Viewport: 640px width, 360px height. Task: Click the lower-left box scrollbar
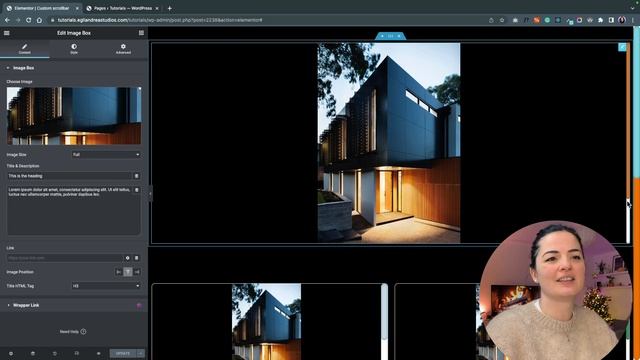[x=384, y=322]
